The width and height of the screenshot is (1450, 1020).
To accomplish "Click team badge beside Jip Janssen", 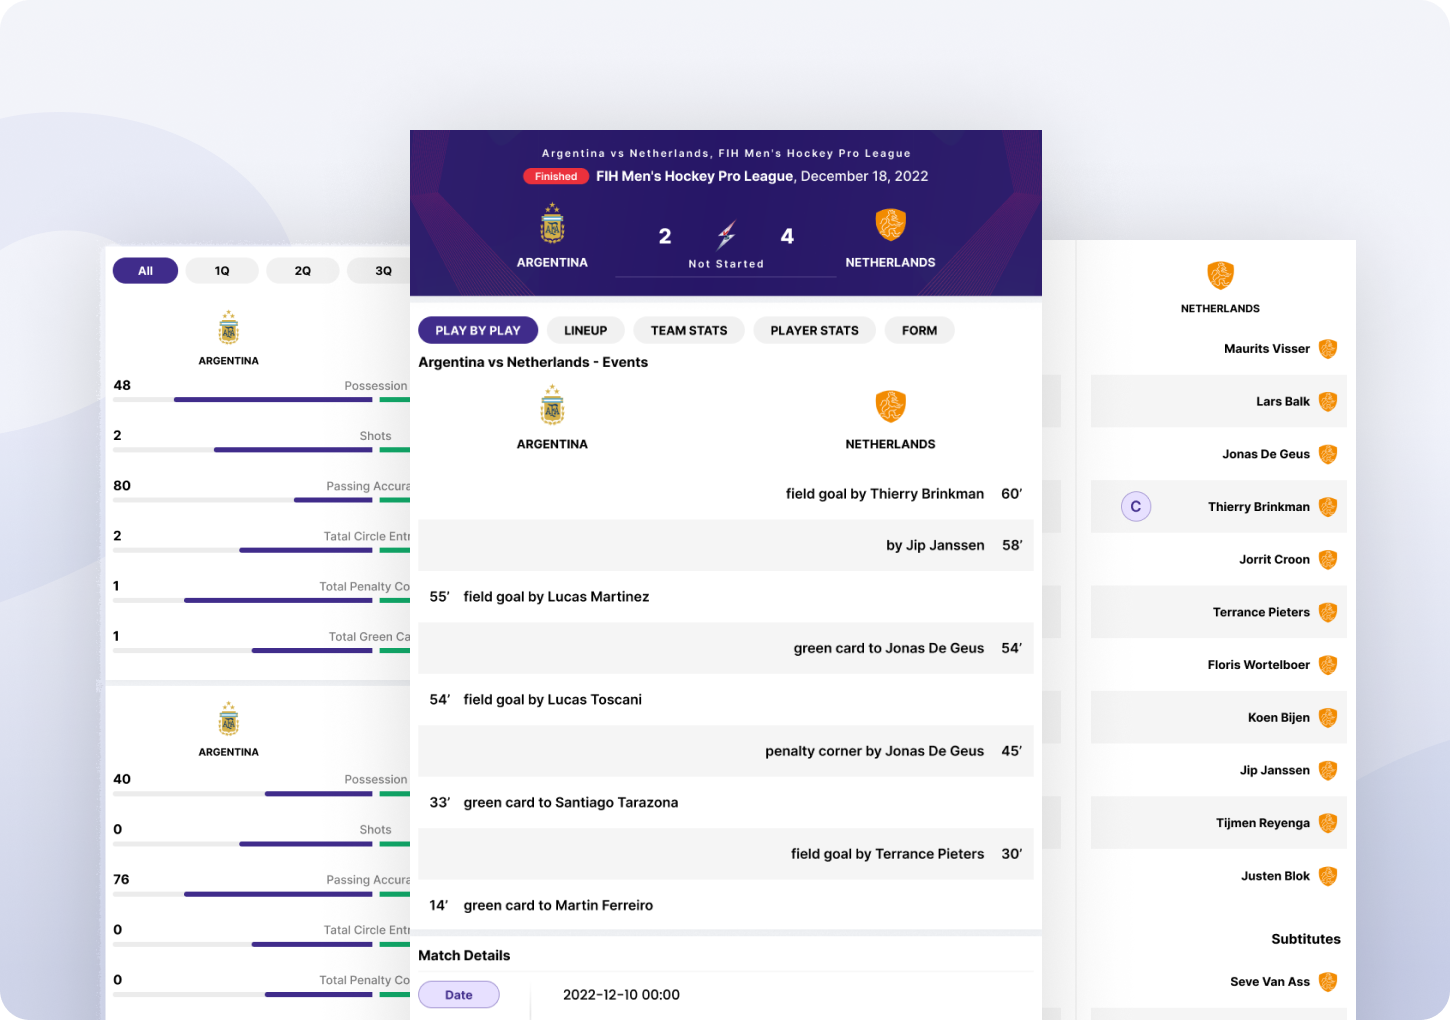I will pos(1328,770).
